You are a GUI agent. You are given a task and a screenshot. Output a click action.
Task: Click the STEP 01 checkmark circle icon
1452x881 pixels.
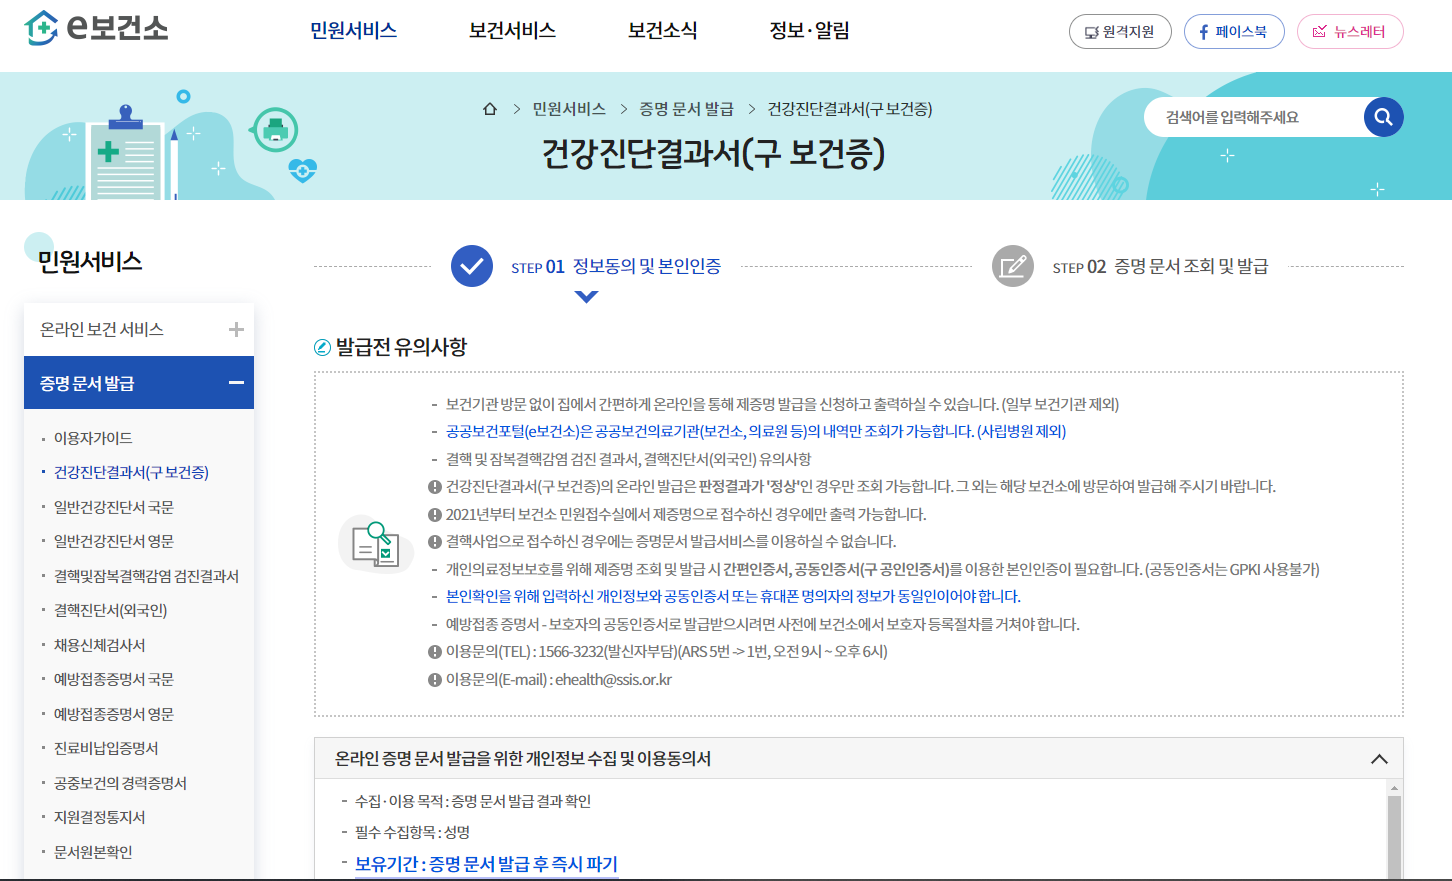[x=472, y=265]
